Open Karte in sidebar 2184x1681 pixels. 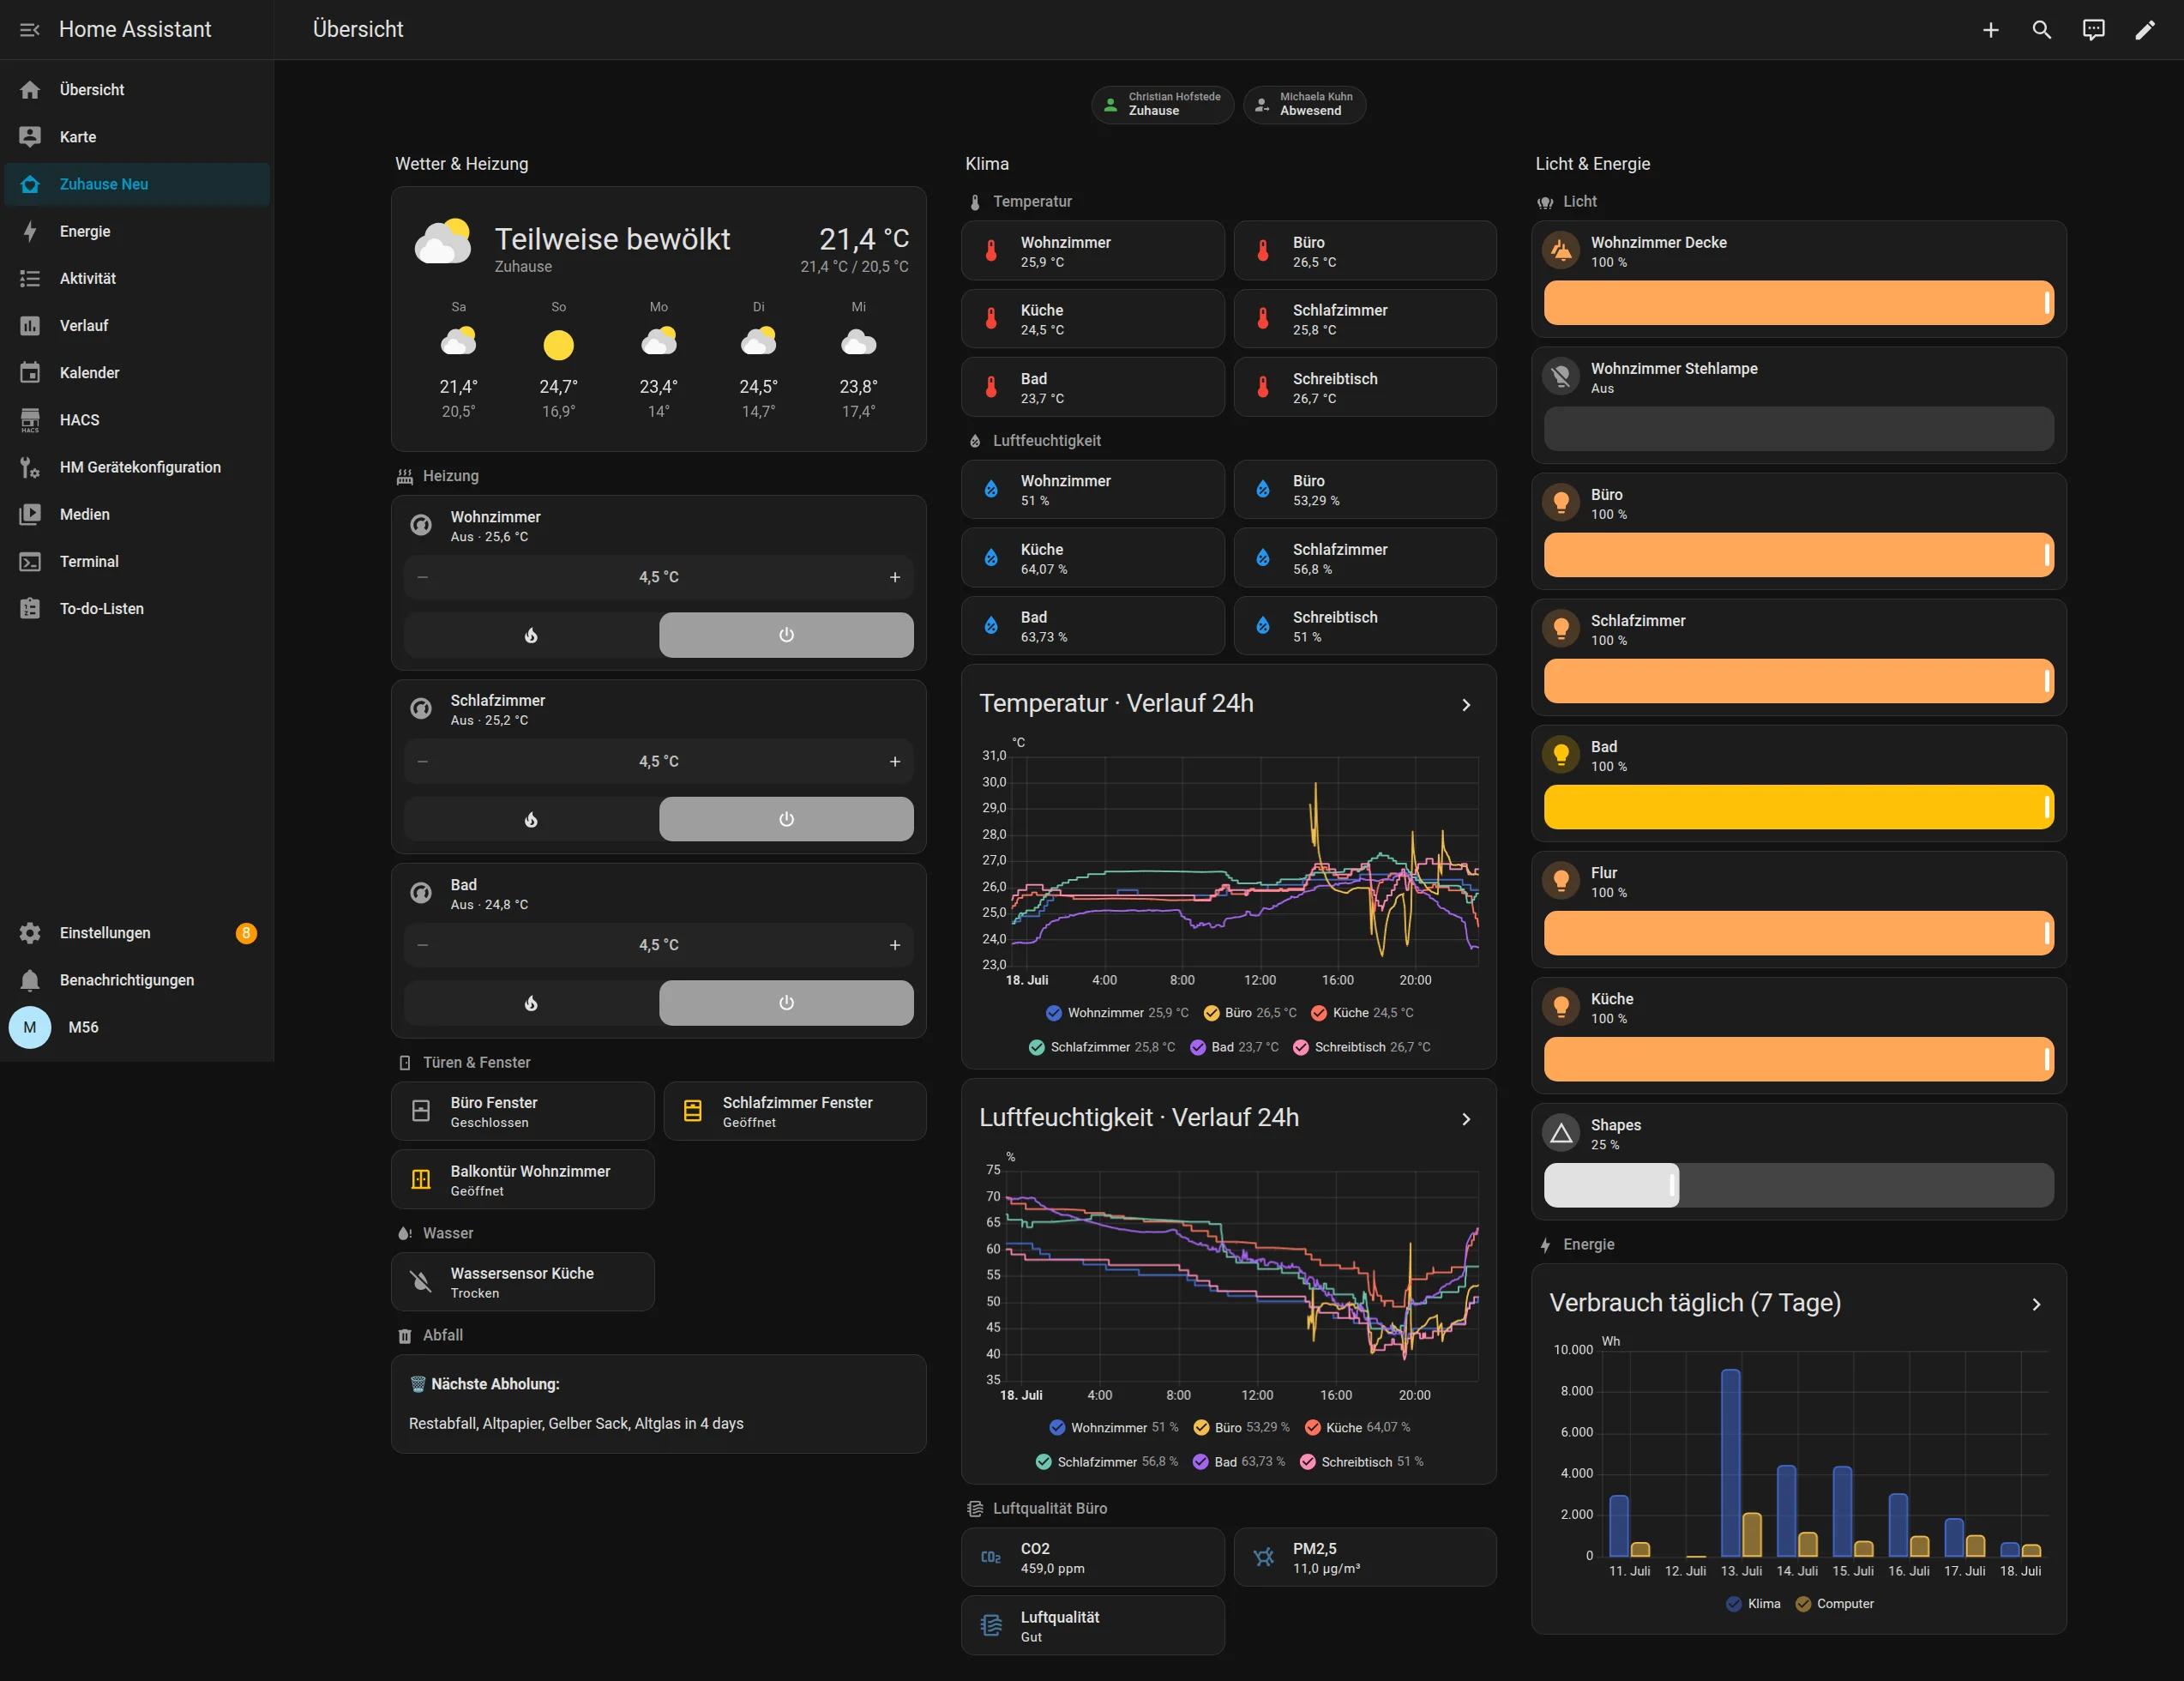click(137, 137)
